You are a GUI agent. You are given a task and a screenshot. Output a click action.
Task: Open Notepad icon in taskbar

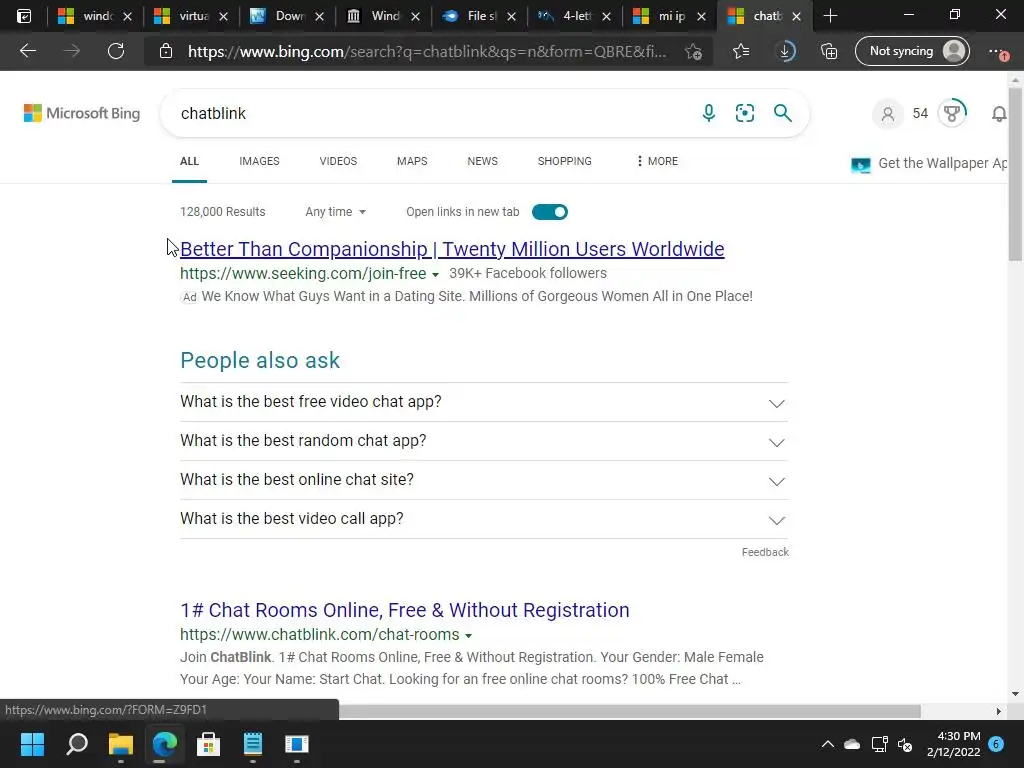tap(253, 744)
